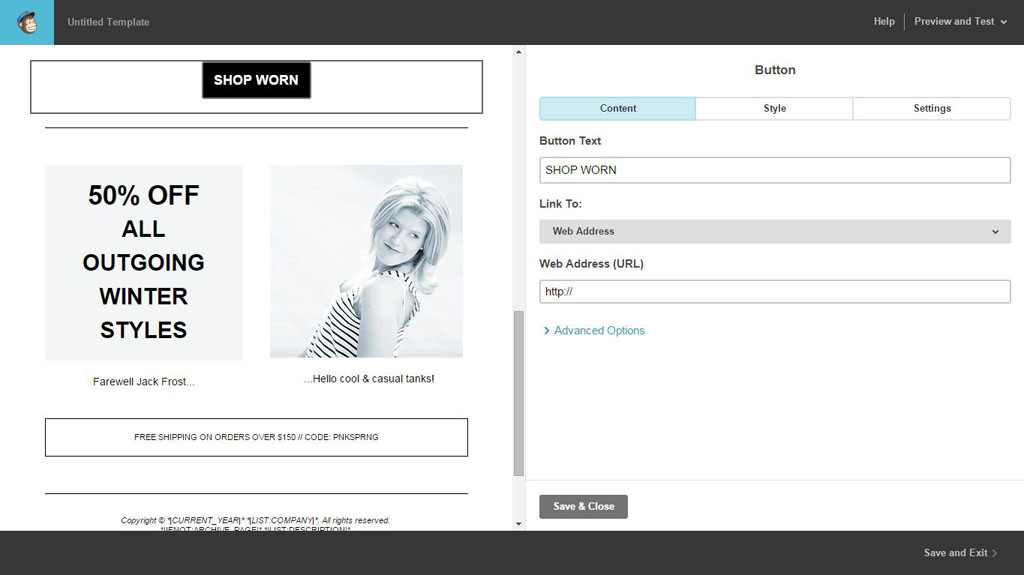Select the woman photo image block

point(366,261)
